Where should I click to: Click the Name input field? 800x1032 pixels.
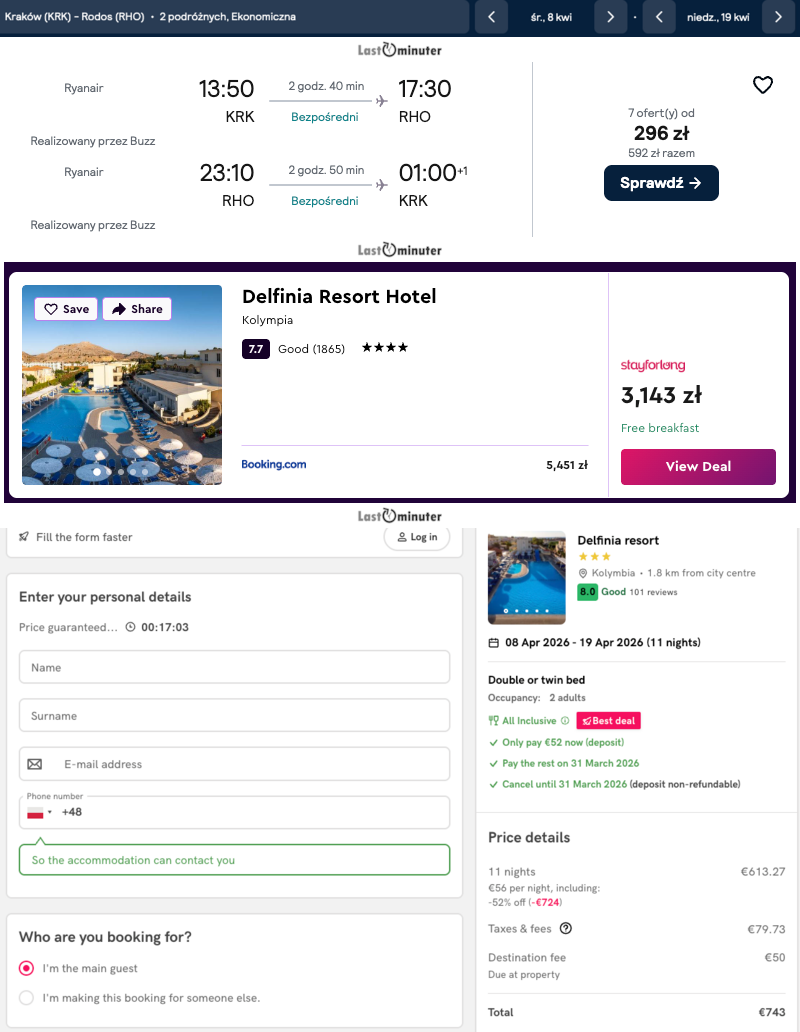point(234,667)
